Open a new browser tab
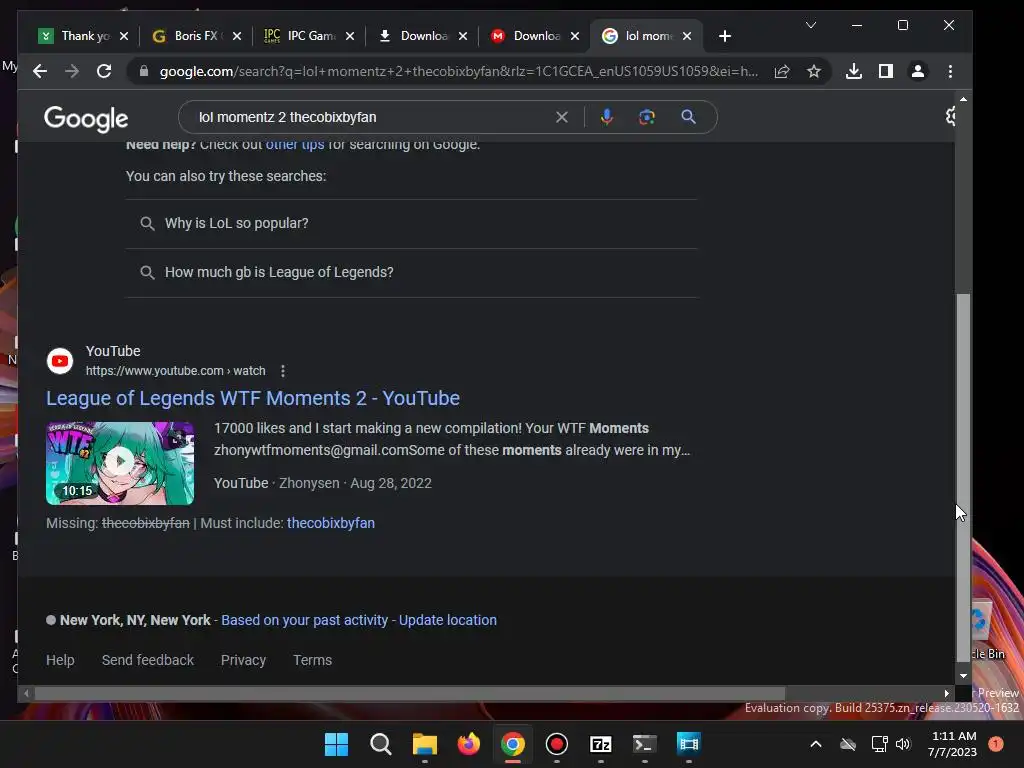The height and width of the screenshot is (768, 1024). [x=725, y=36]
